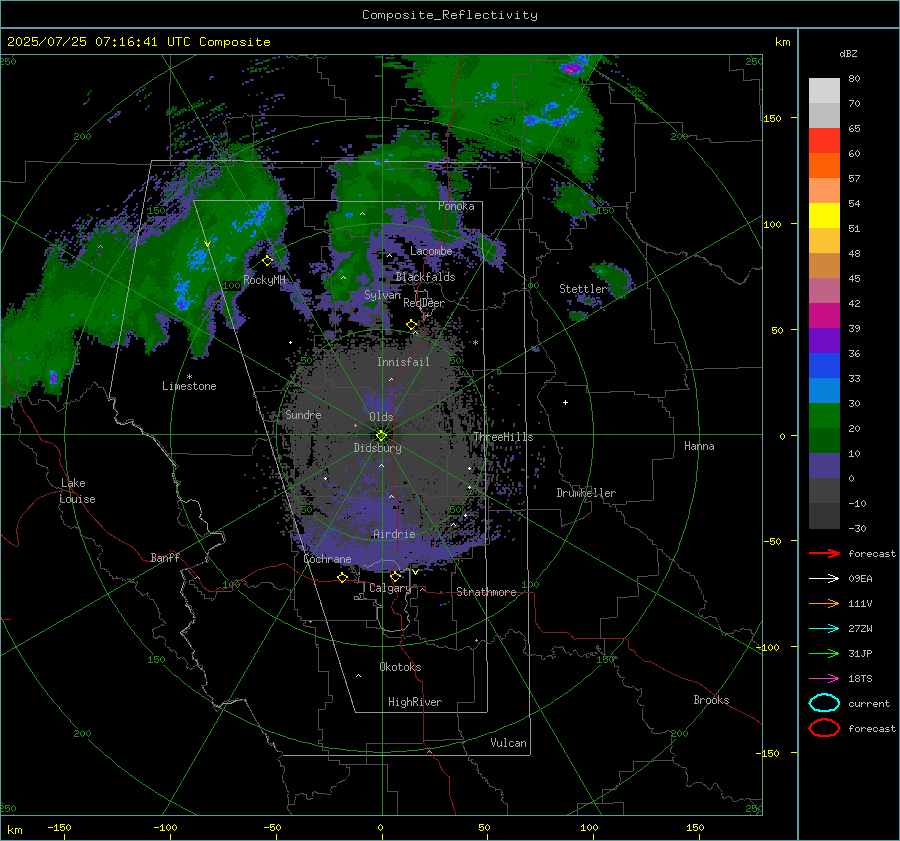Select the white 09EA arrow icon
This screenshot has height=841, width=900.
click(824, 579)
